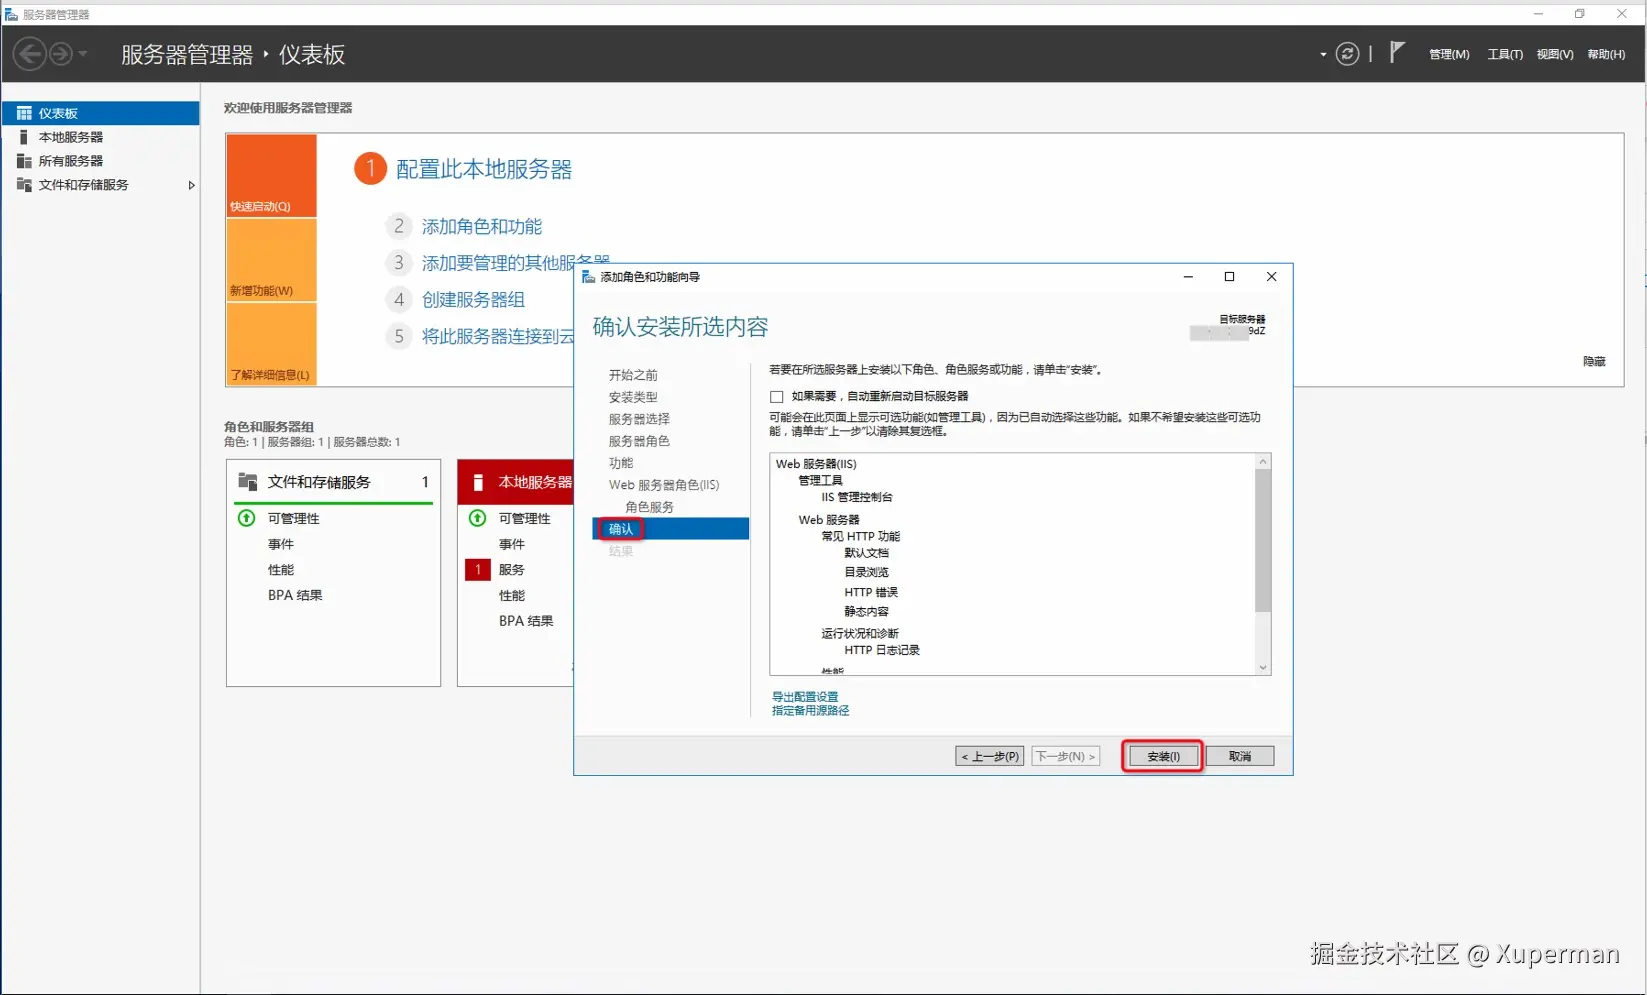Open the notifications flag icon
Image resolution: width=1647 pixels, height=995 pixels.
pyautogui.click(x=1397, y=52)
